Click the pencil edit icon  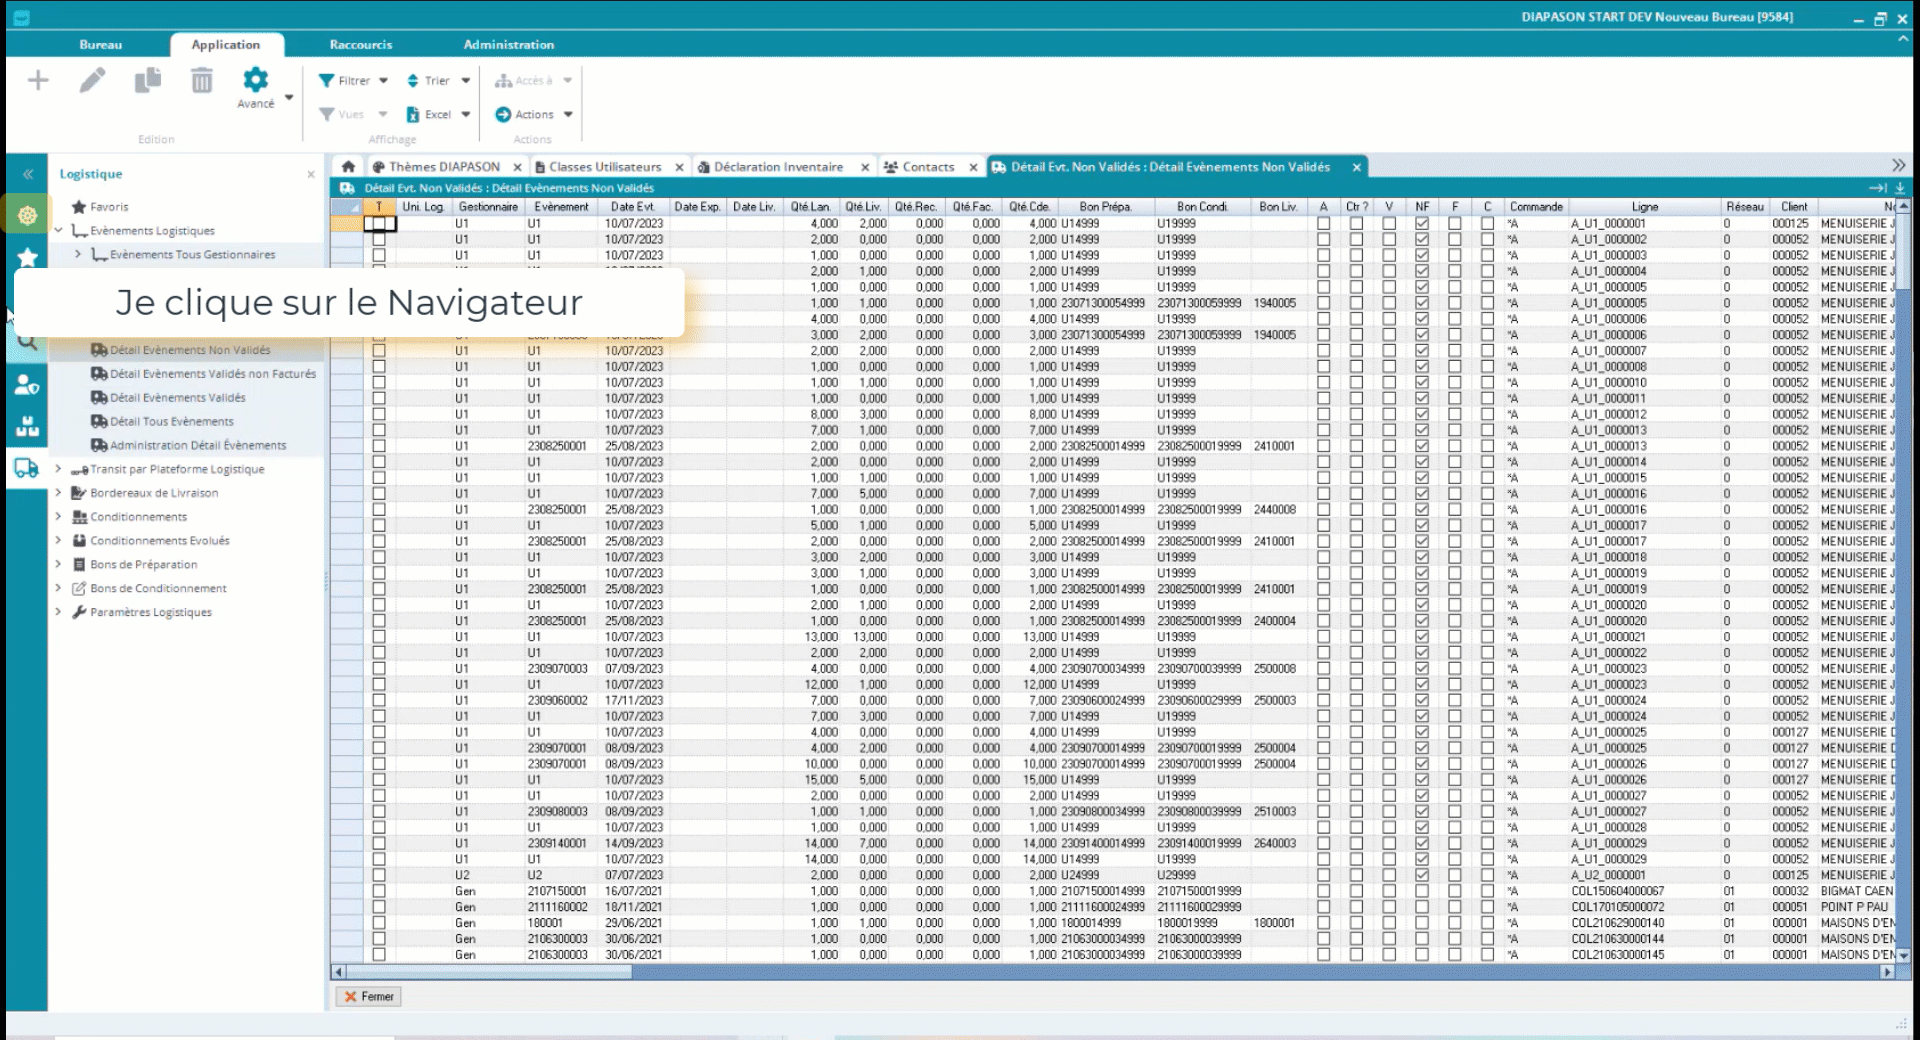pyautogui.click(x=92, y=81)
